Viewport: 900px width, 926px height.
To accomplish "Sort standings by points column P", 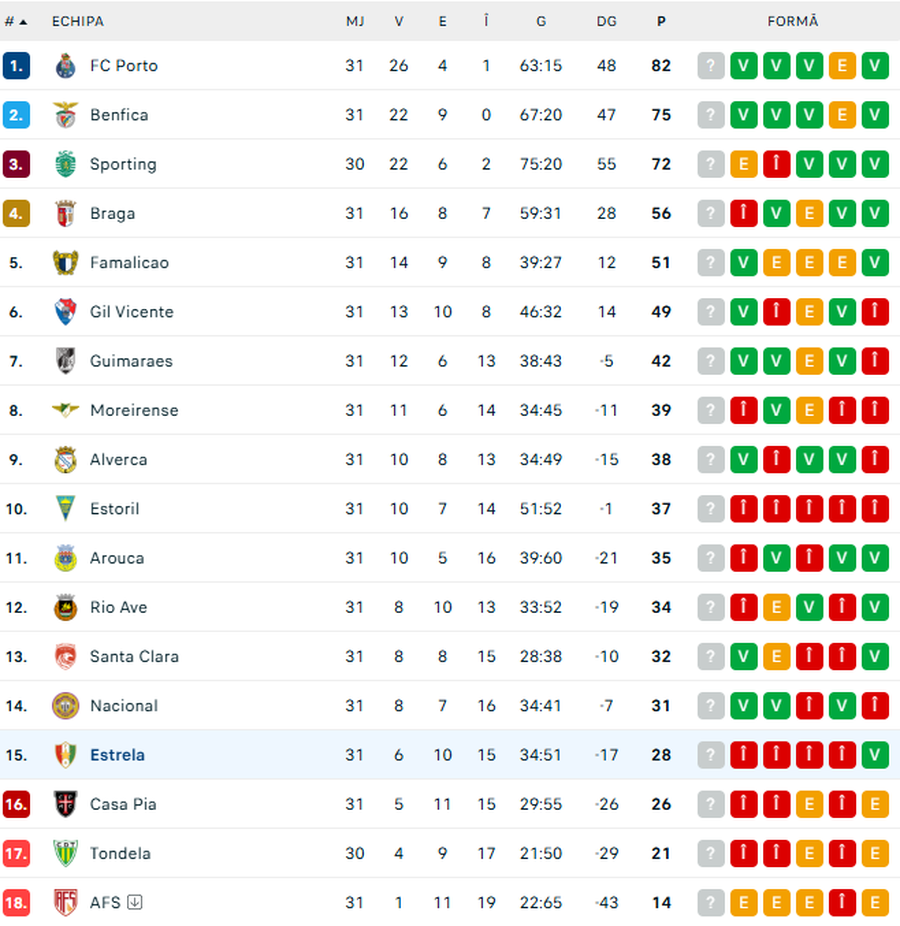I will [661, 21].
